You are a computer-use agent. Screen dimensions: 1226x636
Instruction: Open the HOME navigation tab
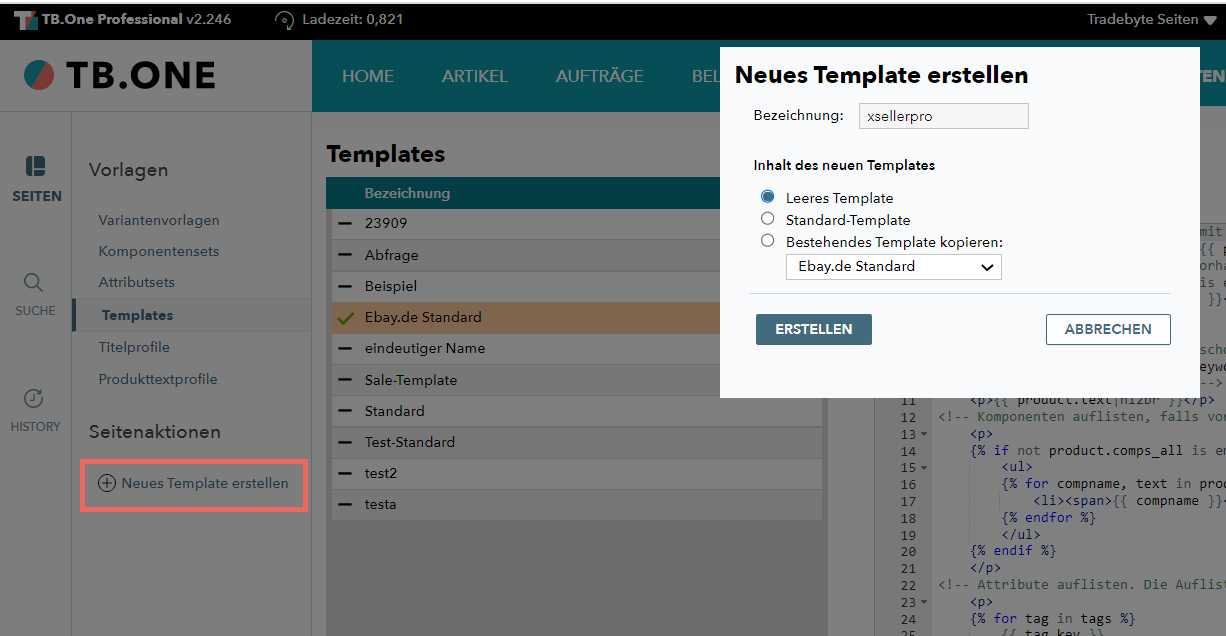point(368,76)
